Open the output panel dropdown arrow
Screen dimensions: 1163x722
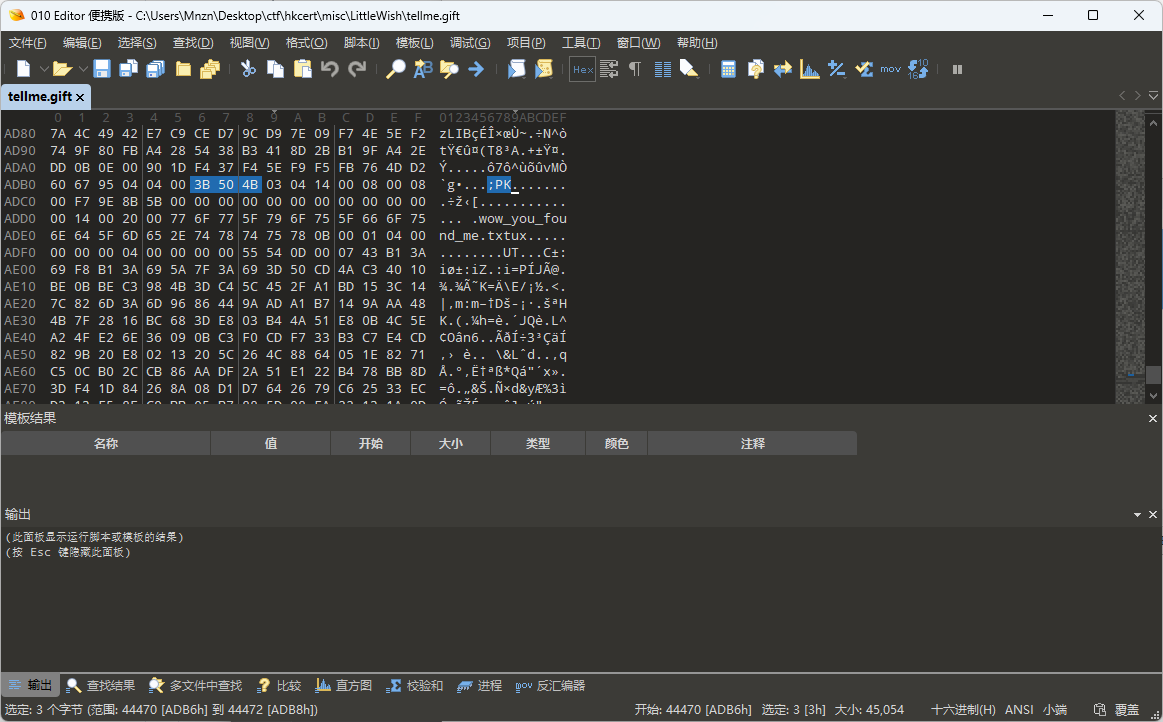[x=1138, y=514]
